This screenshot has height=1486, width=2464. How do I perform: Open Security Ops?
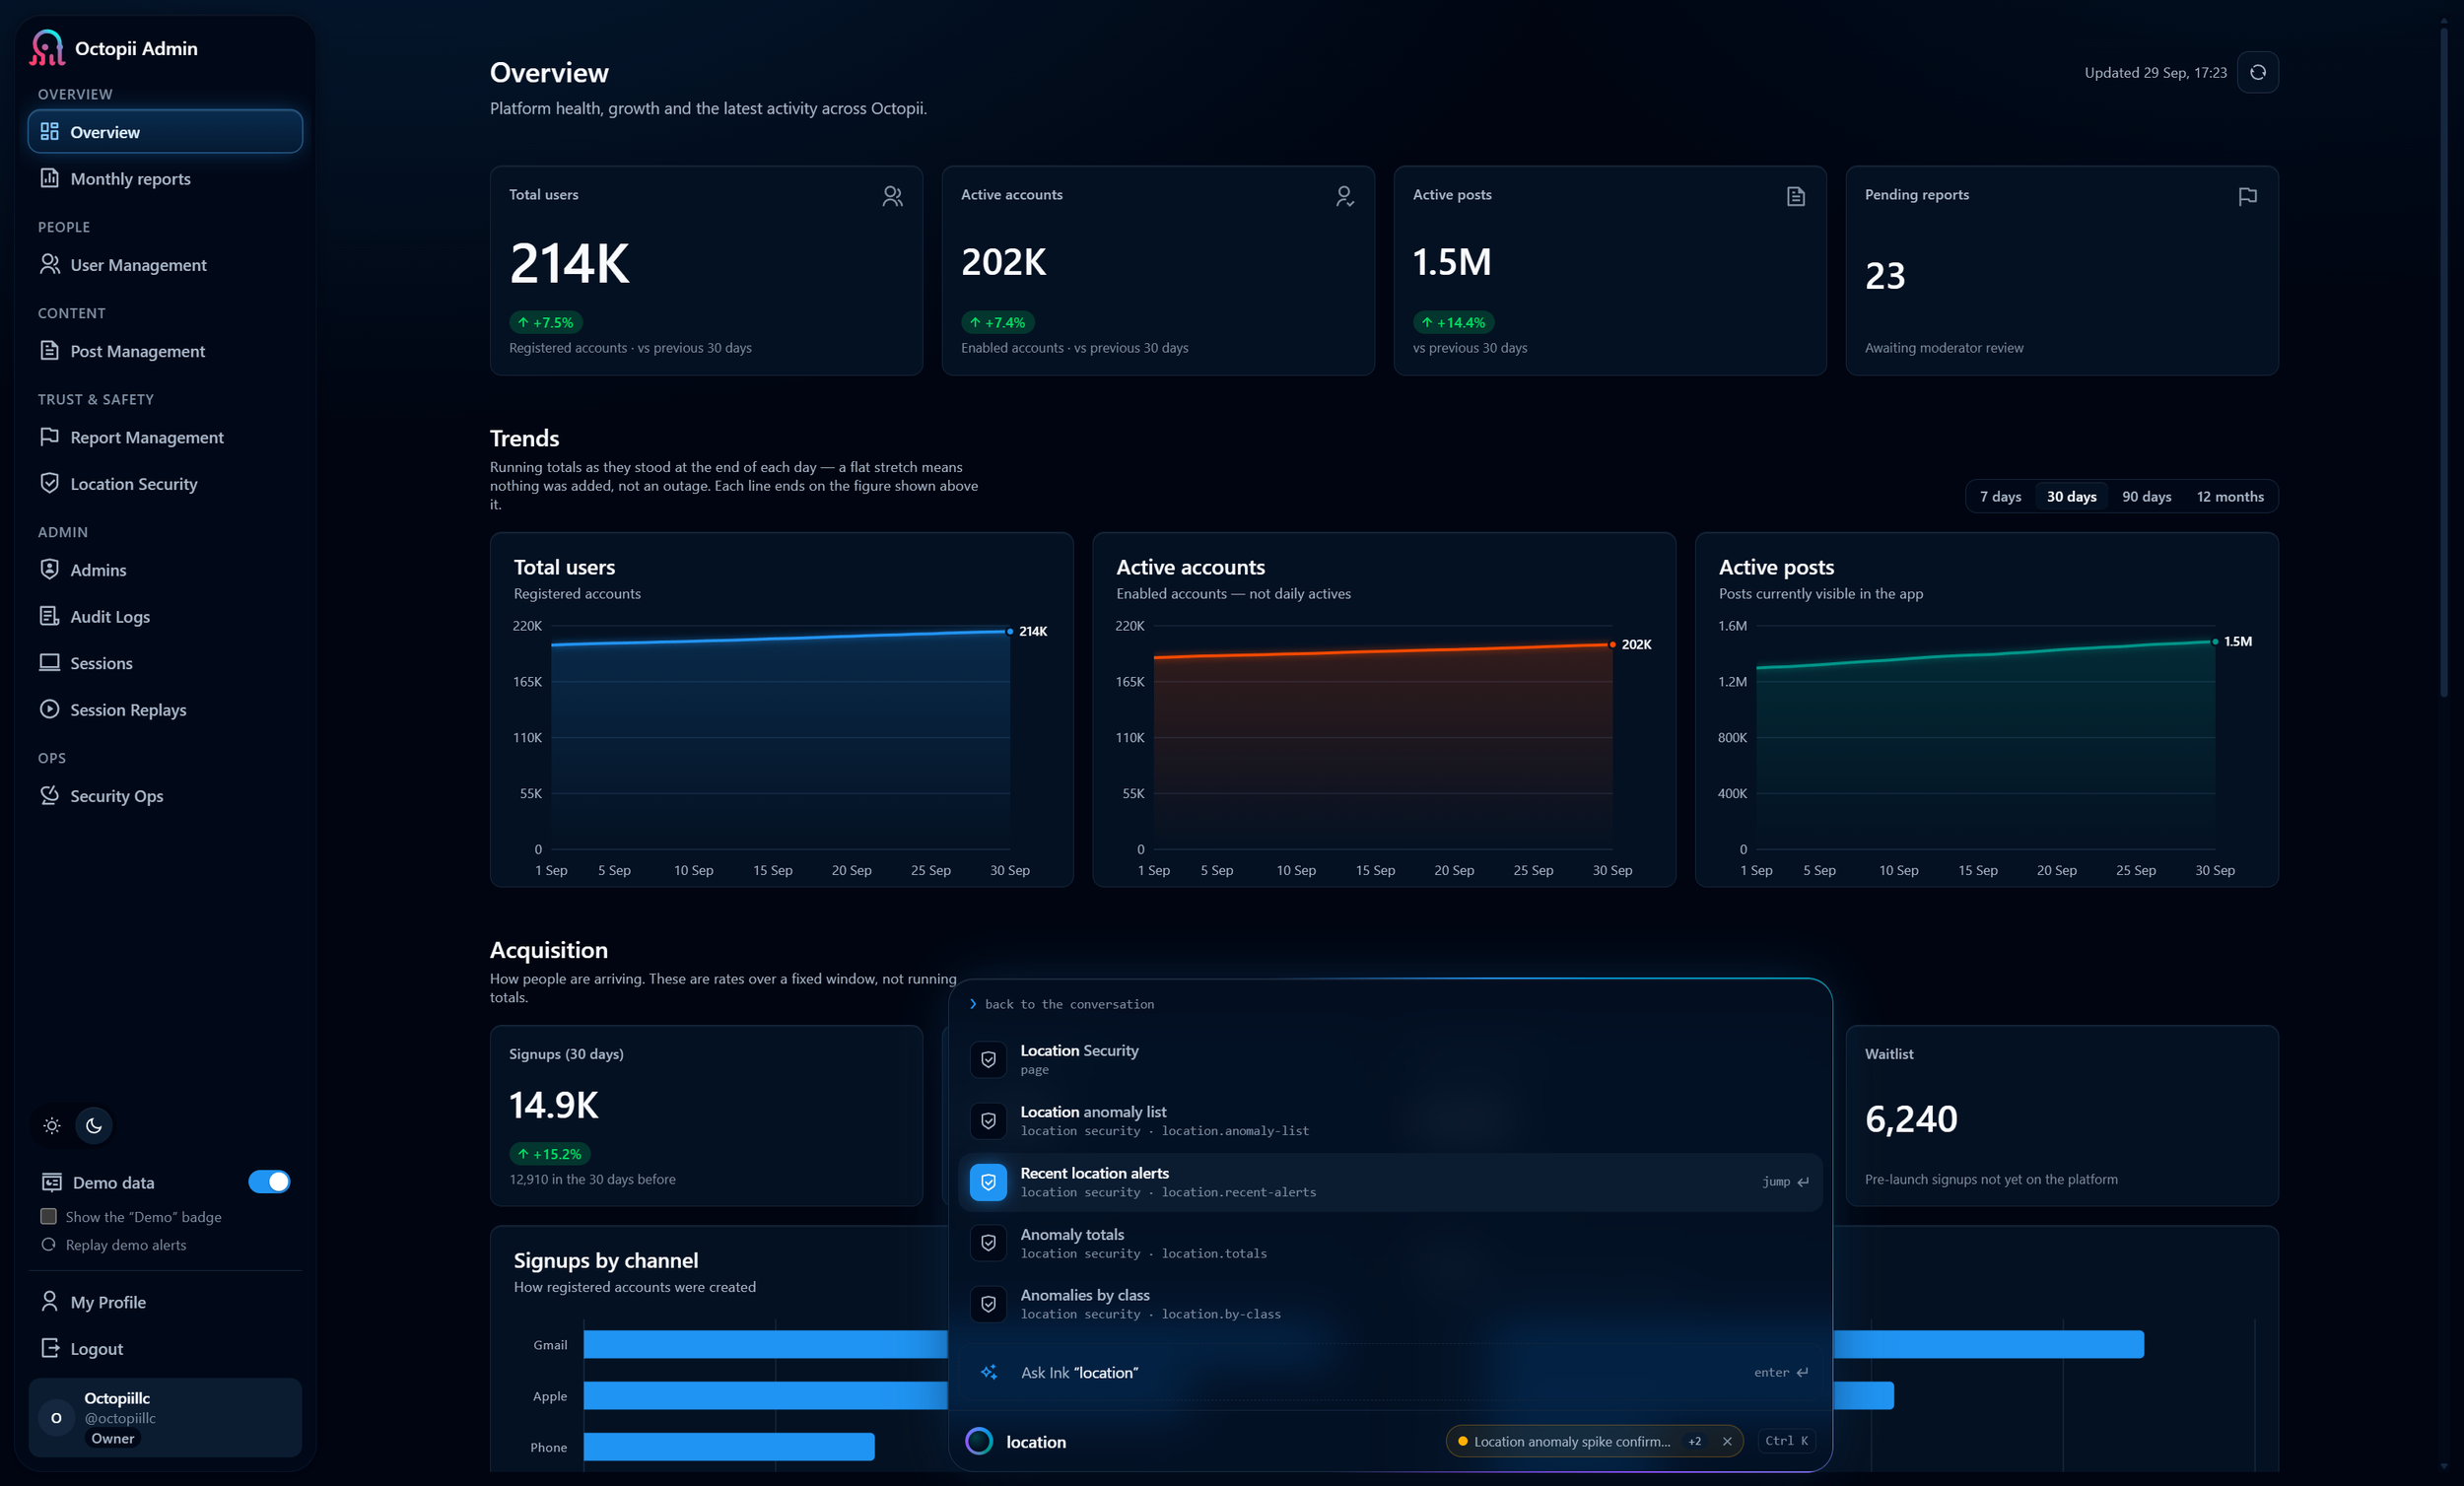165,795
